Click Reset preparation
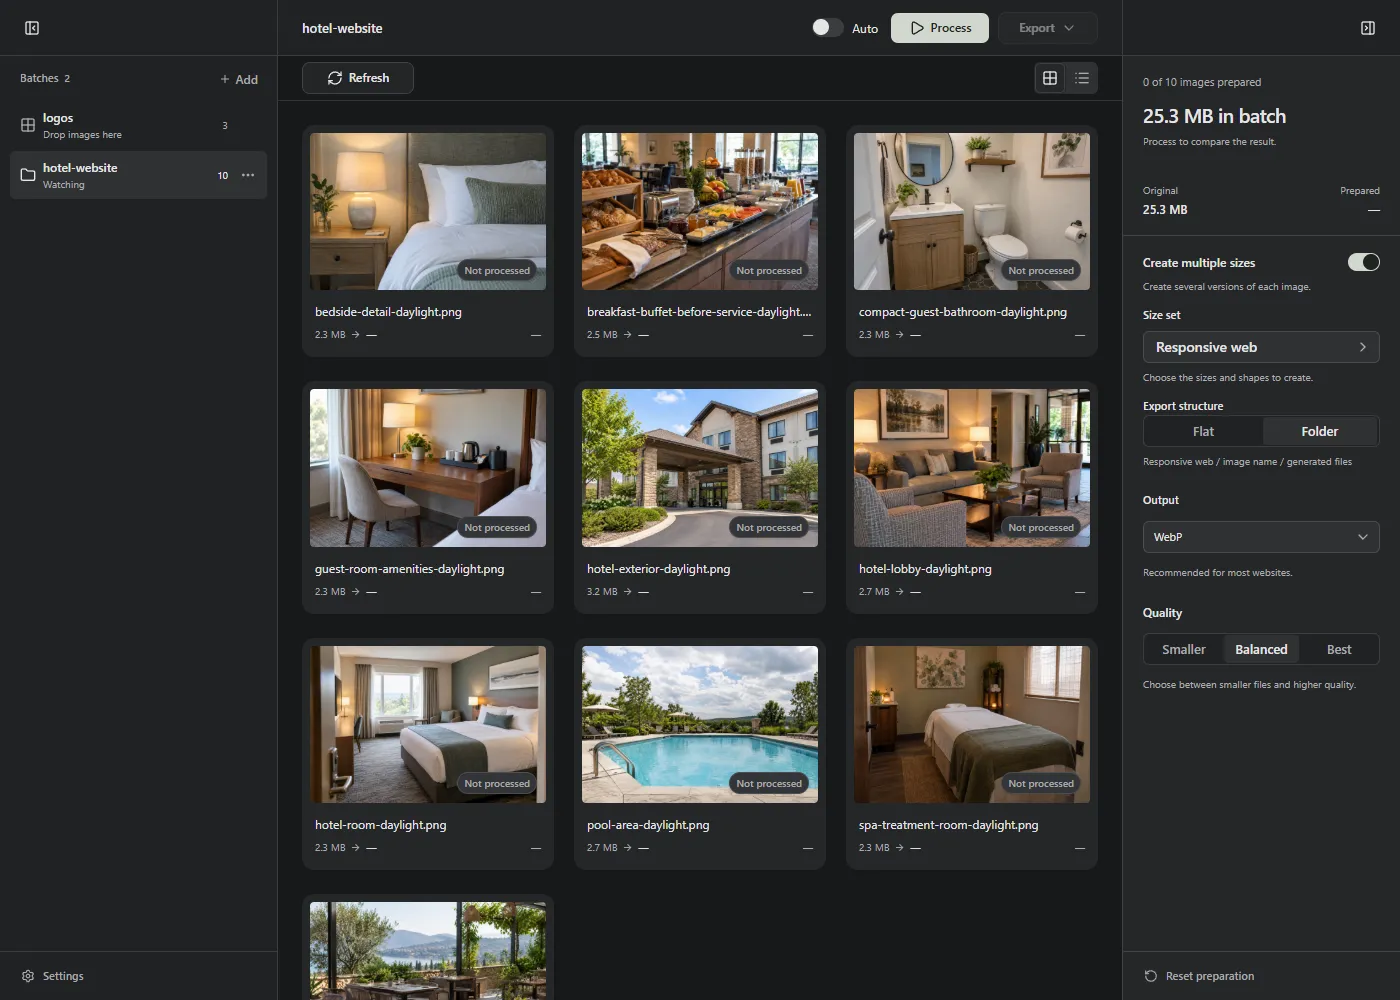 point(1199,976)
